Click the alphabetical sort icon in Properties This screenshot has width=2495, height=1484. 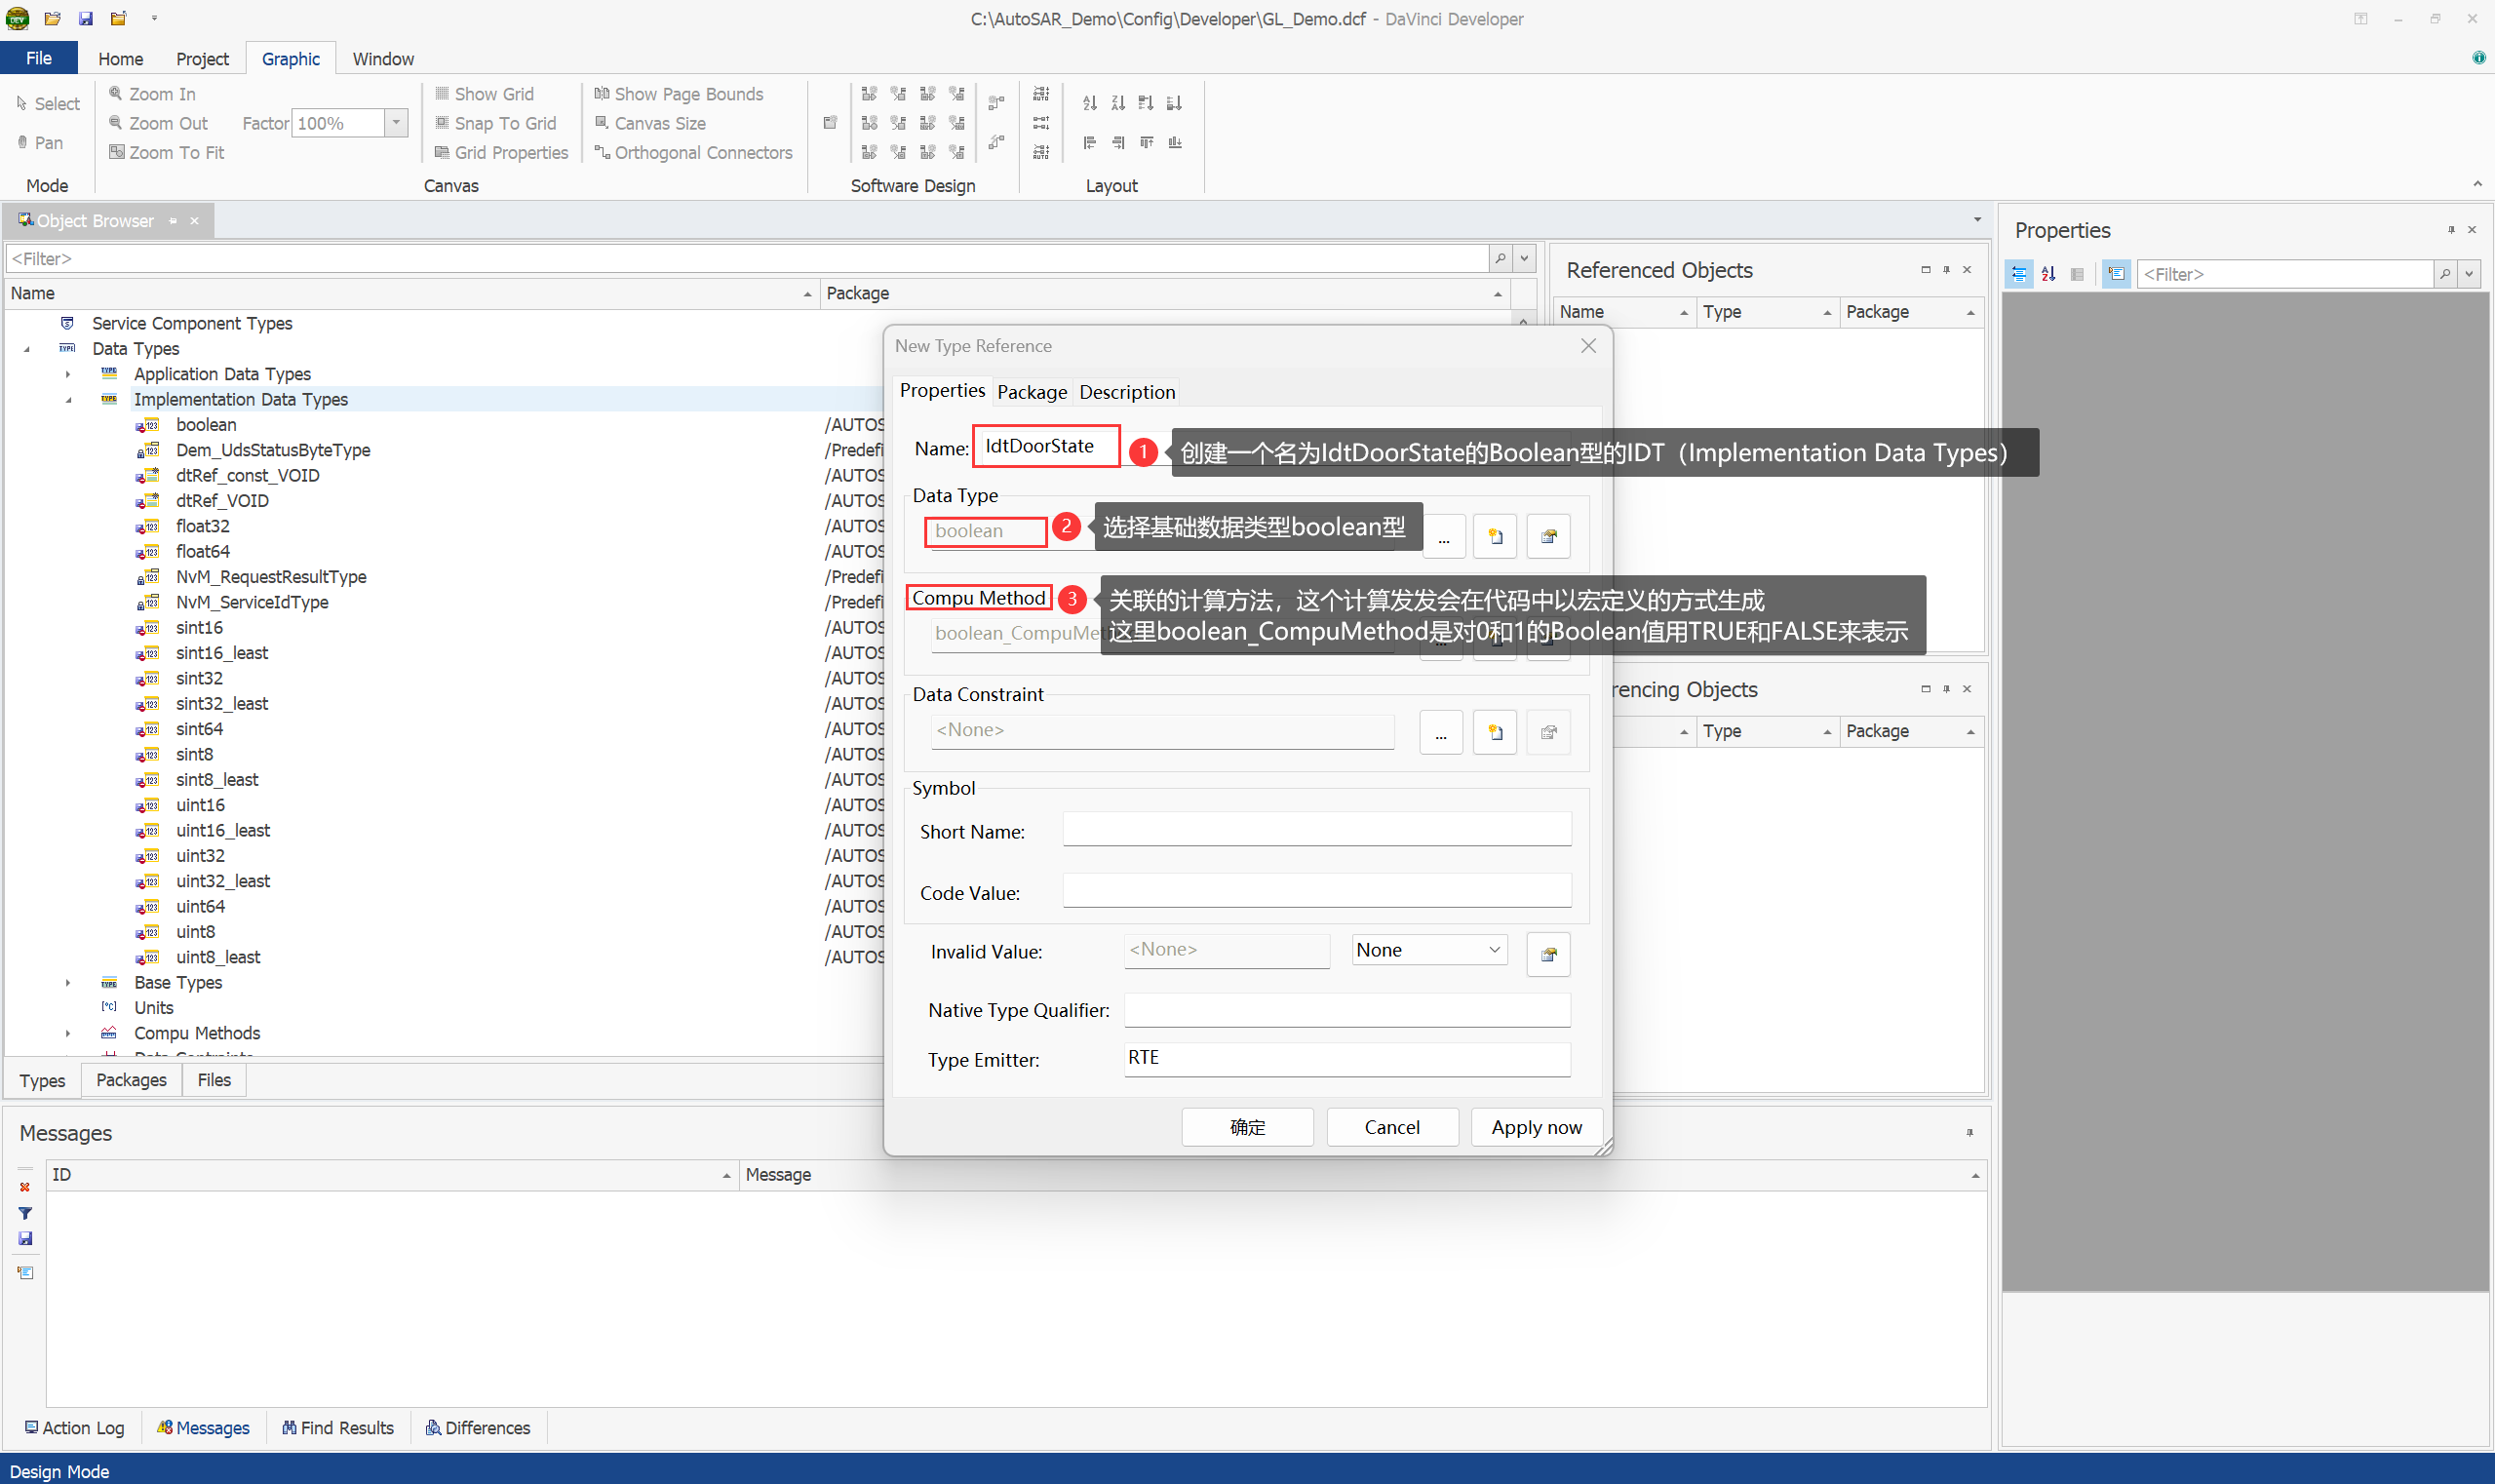2048,274
